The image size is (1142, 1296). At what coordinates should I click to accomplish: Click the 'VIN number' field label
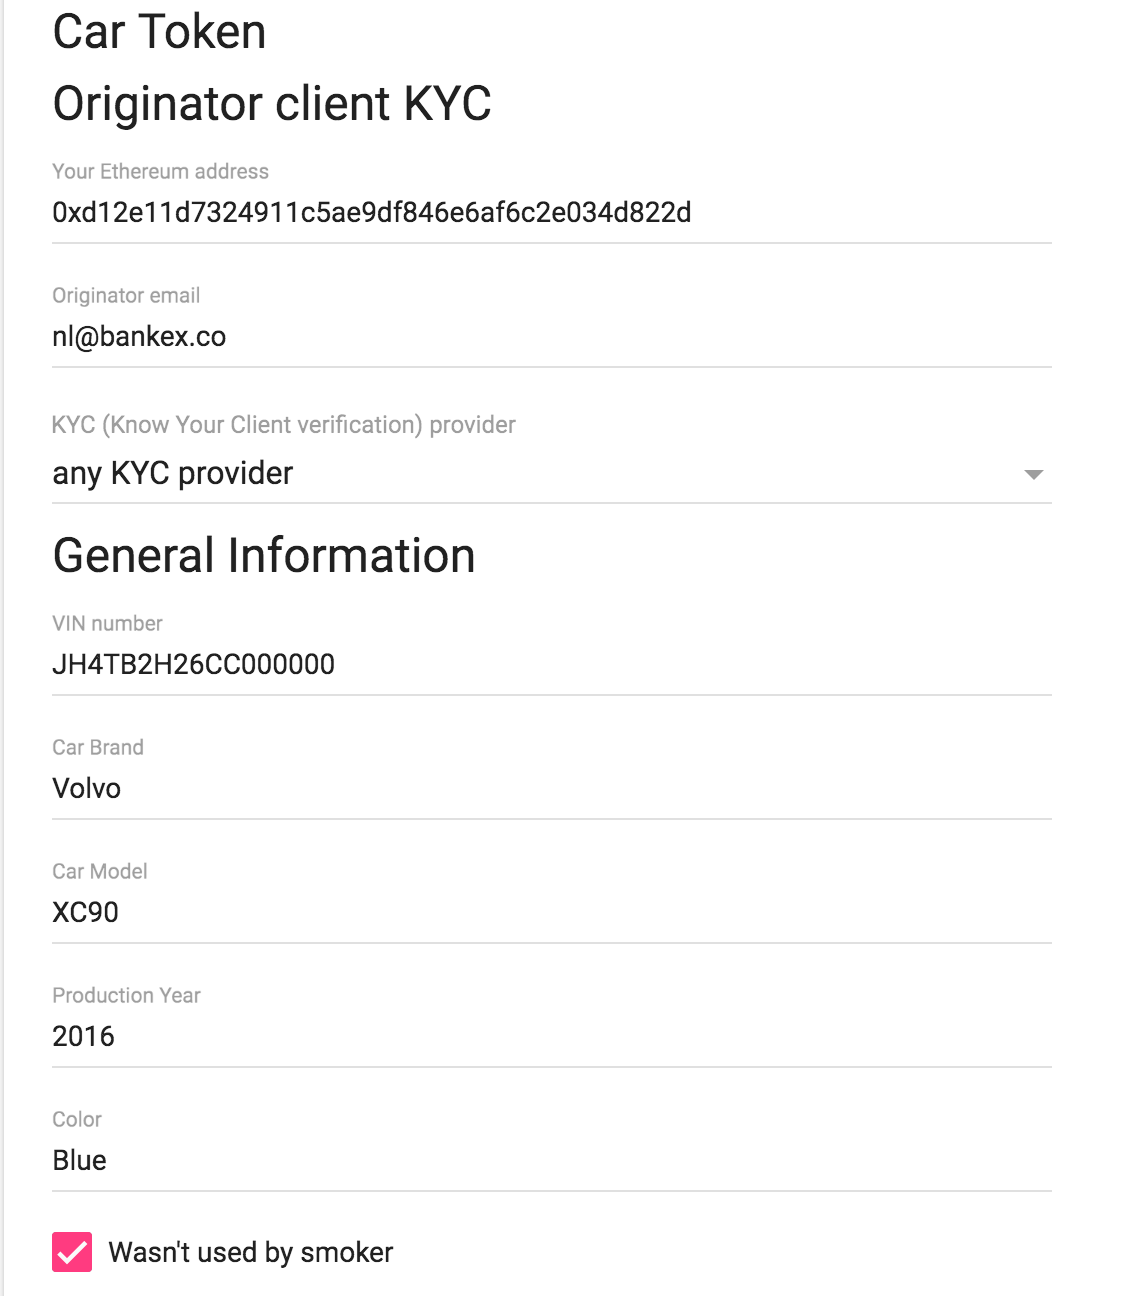pyautogui.click(x=107, y=624)
